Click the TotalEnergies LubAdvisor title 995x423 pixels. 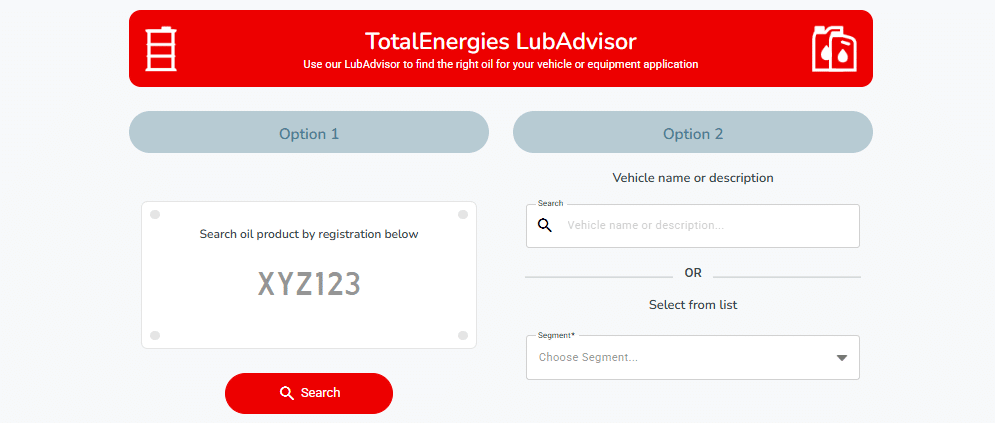[501, 42]
